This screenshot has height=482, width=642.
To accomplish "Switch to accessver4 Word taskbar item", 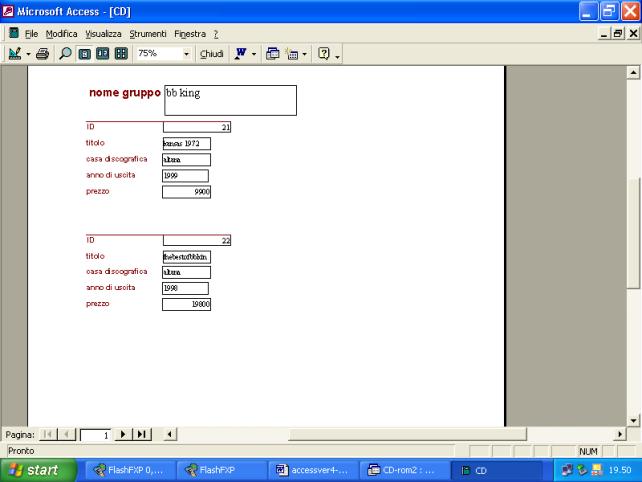I will point(313,470).
